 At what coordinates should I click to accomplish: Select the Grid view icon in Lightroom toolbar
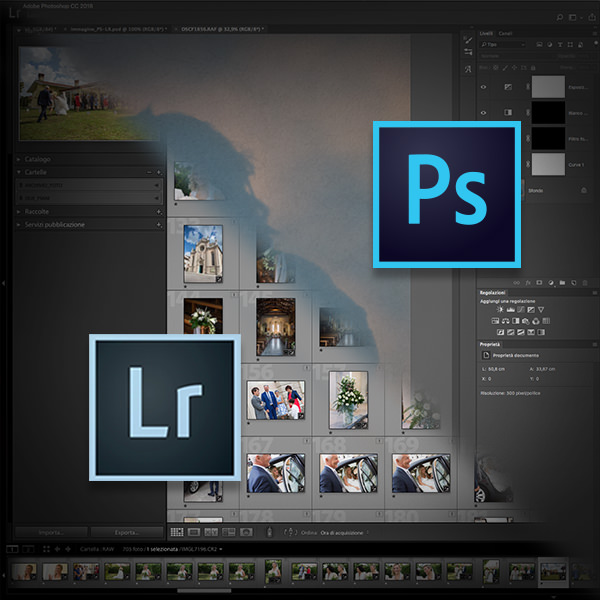coord(177,532)
